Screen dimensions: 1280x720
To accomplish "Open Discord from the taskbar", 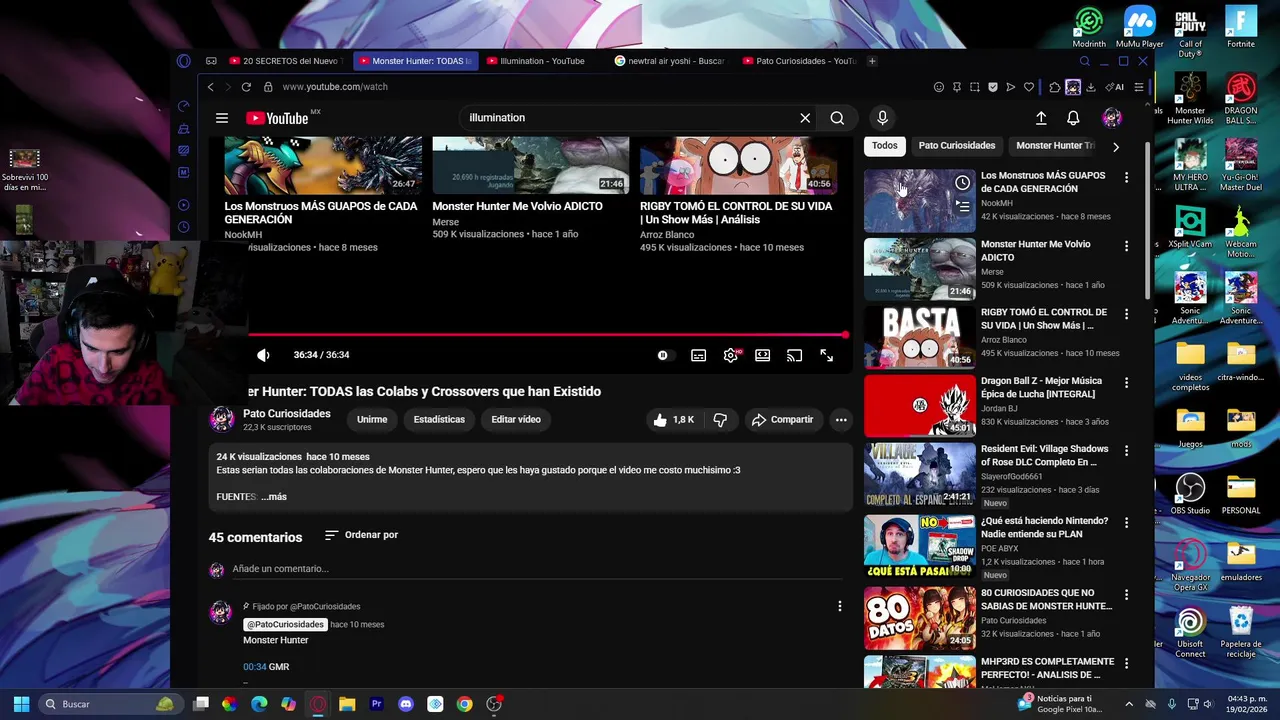I will [x=406, y=704].
